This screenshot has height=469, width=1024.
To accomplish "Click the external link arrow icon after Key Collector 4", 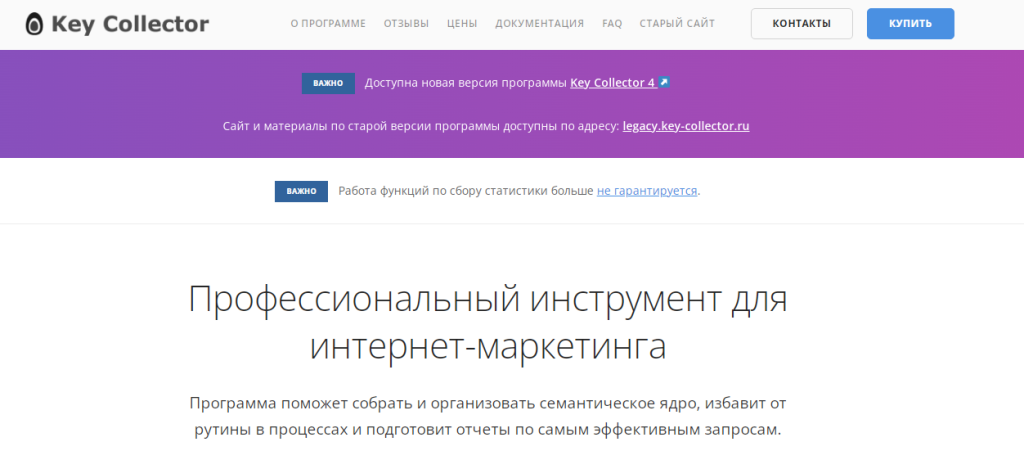I will 664,83.
